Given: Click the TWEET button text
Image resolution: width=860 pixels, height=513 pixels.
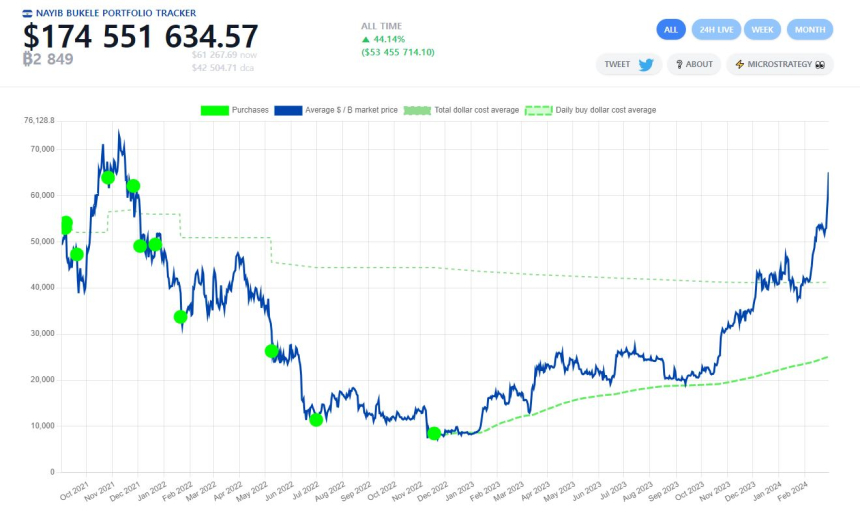Looking at the screenshot, I should click(x=617, y=64).
